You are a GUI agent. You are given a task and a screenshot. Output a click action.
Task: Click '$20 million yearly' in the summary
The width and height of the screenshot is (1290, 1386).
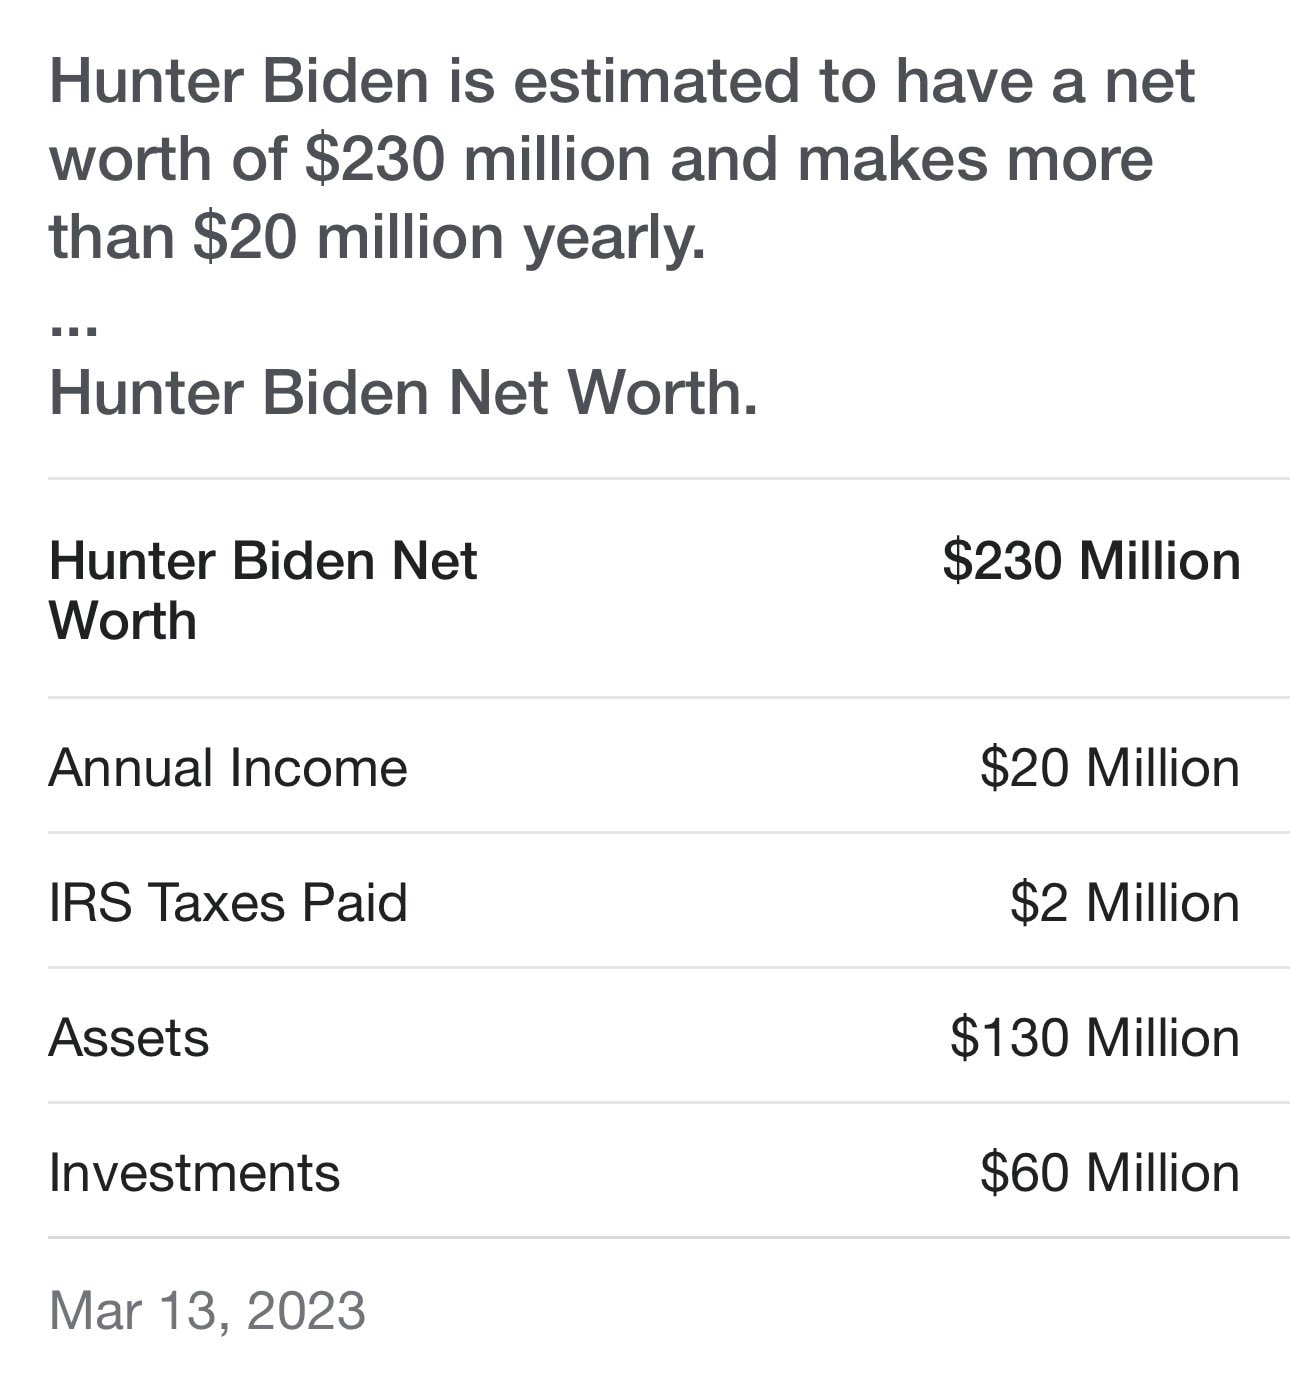click(x=448, y=238)
